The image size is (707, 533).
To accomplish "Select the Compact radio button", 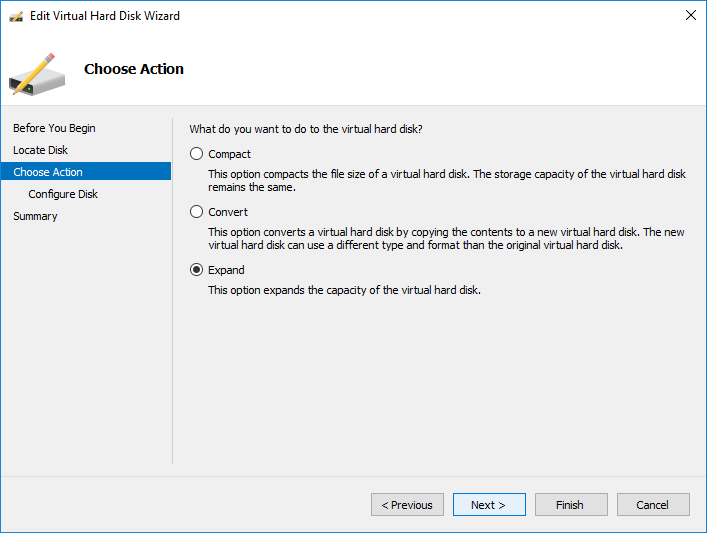I will [x=197, y=154].
